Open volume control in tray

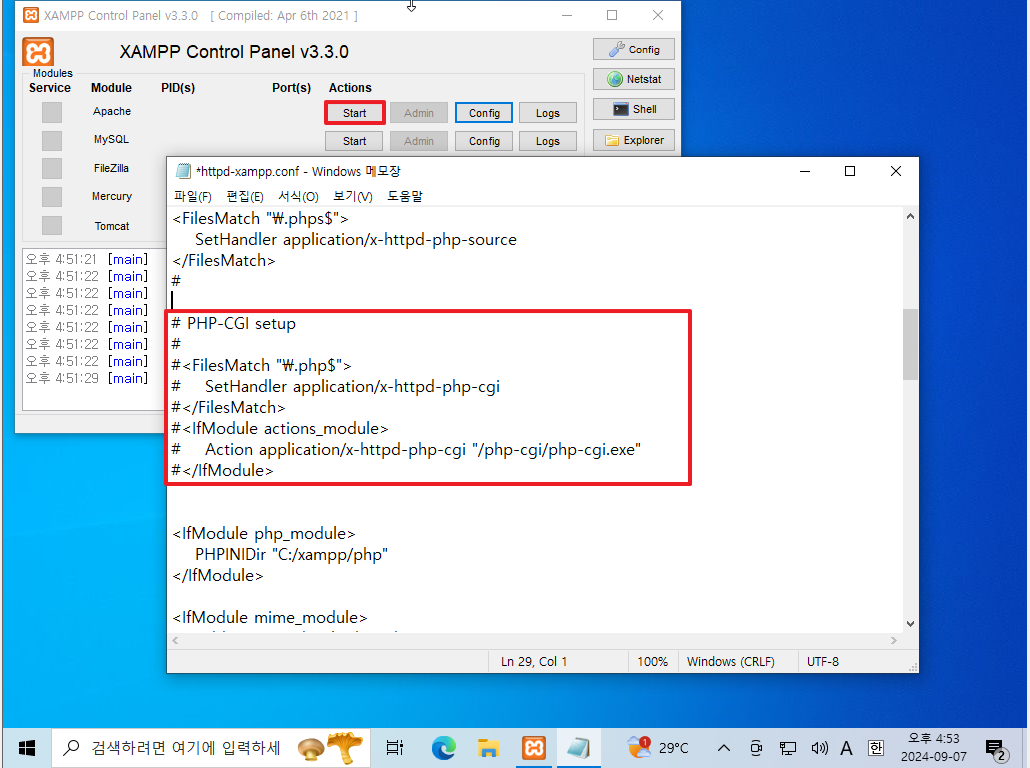(818, 748)
